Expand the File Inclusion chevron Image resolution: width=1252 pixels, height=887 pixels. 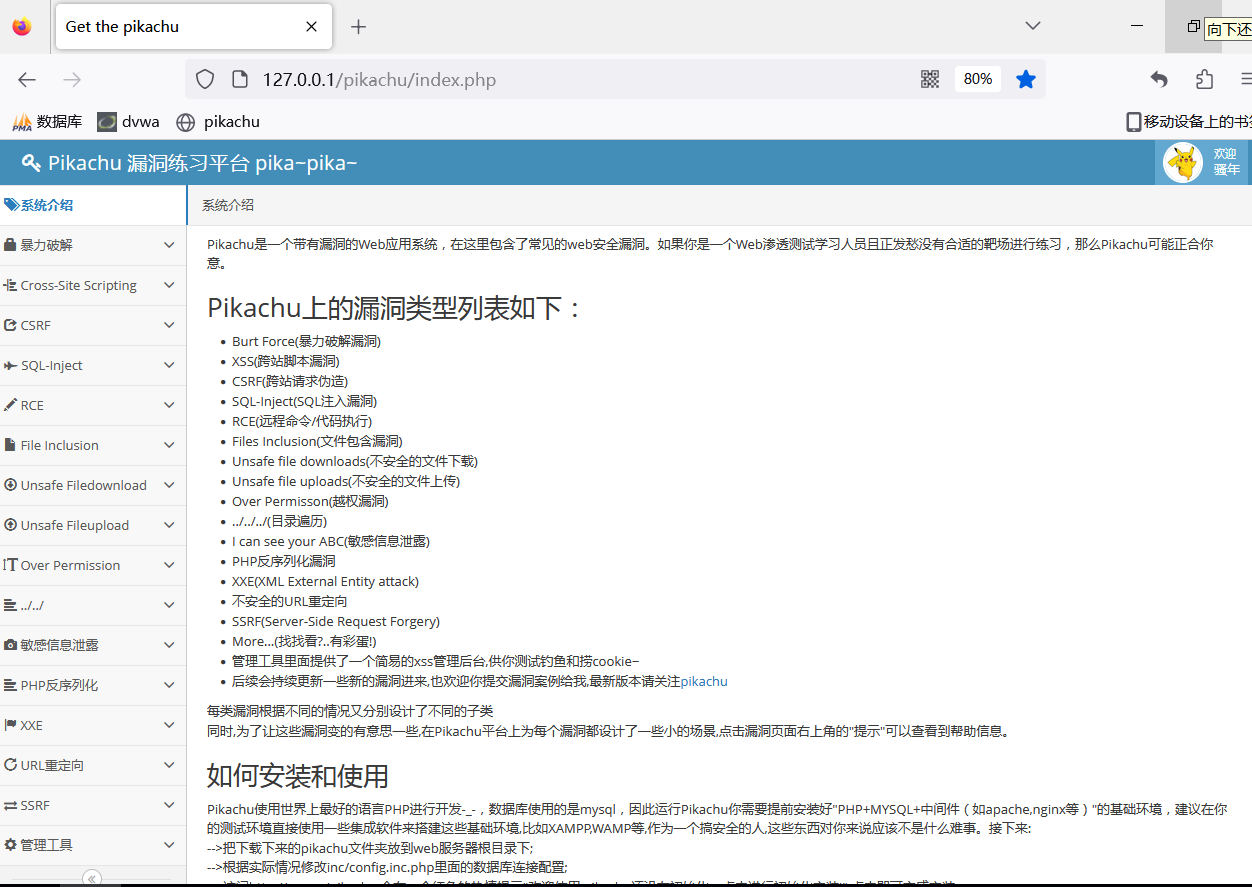pyautogui.click(x=169, y=445)
